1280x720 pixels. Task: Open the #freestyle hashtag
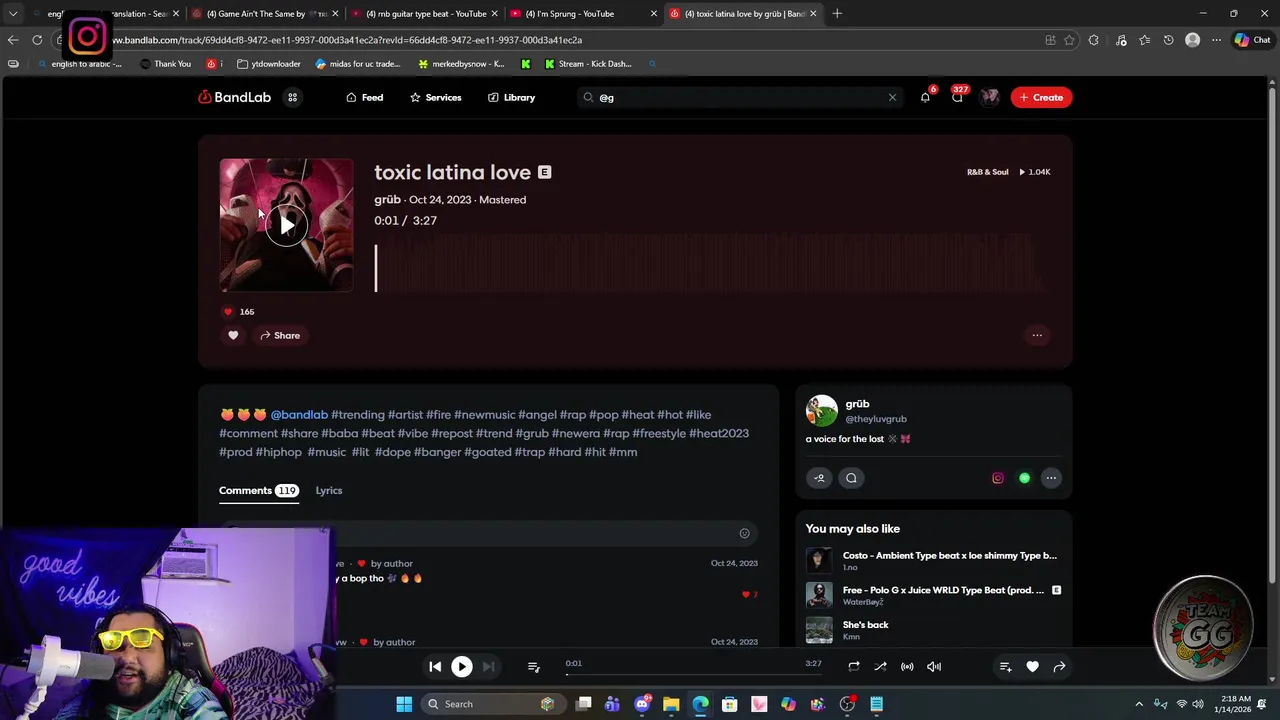659,433
